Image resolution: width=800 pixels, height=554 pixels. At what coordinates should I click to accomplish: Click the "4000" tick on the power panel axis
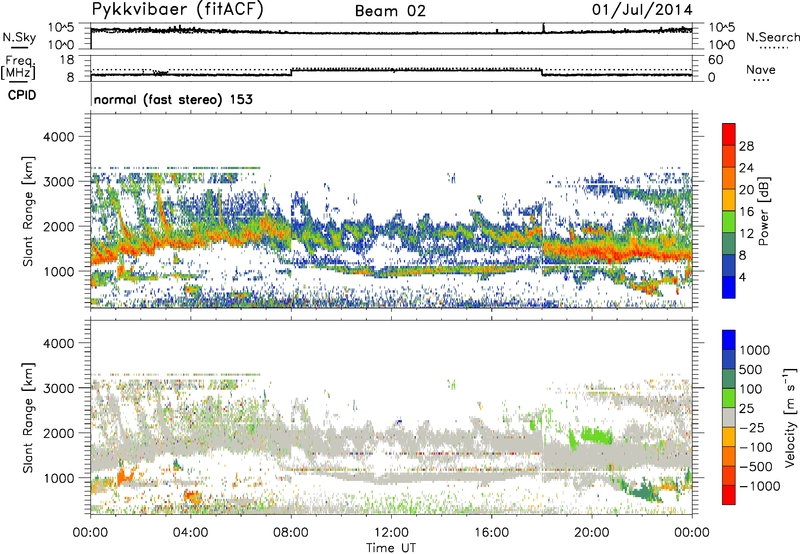(58, 137)
